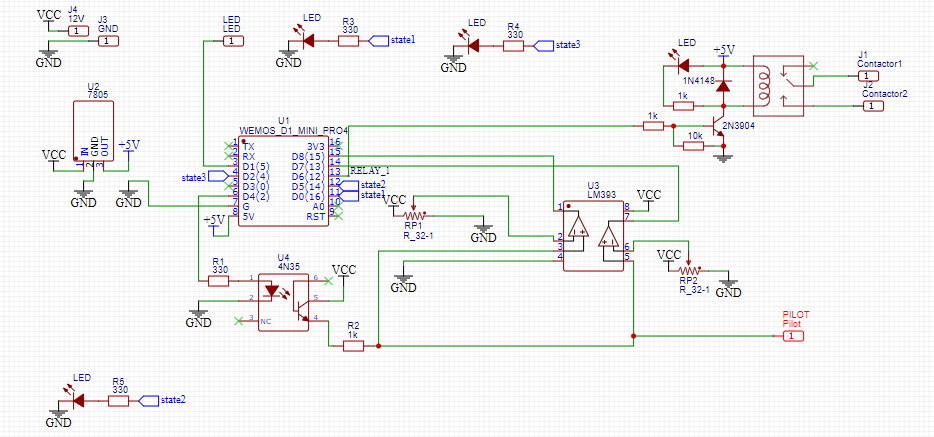The image size is (934, 437).
Task: Select the GND symbol below the 7805
Action: 83,197
